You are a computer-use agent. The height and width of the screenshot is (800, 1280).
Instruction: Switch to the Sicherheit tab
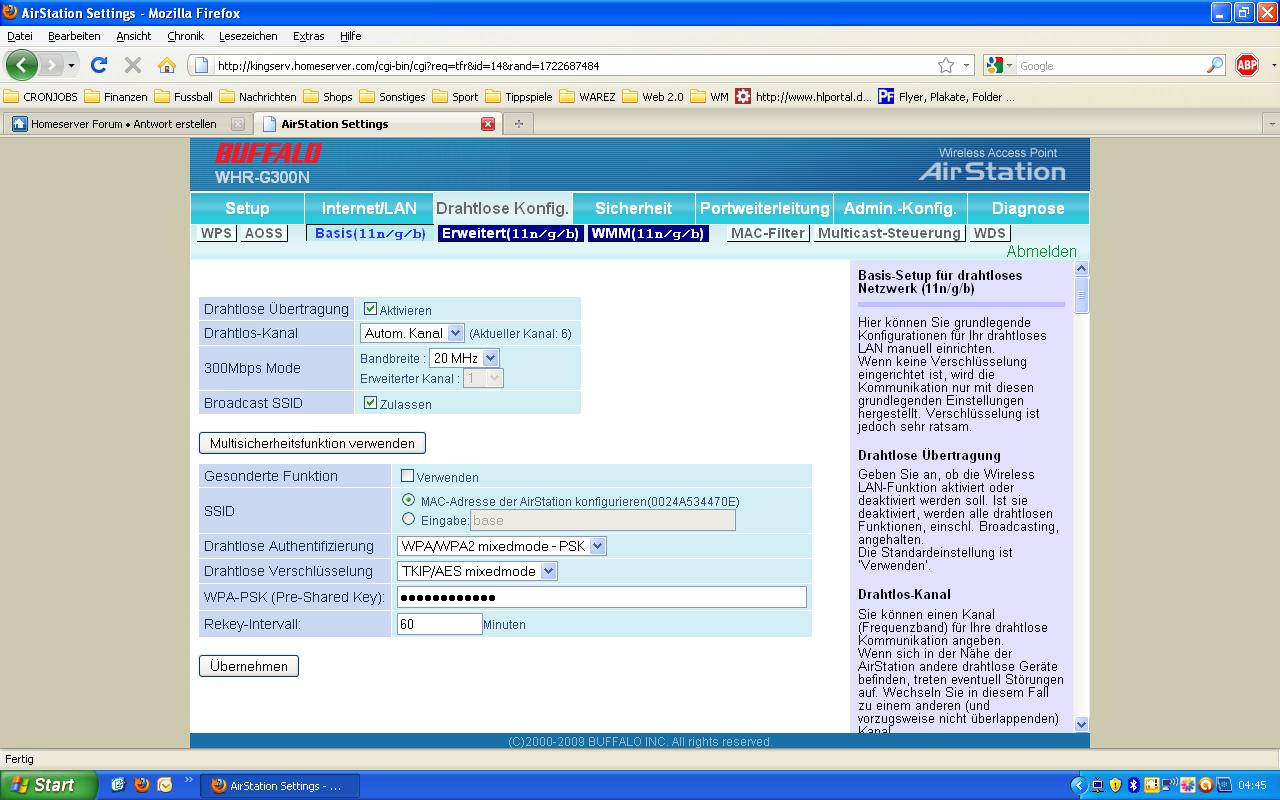[633, 208]
